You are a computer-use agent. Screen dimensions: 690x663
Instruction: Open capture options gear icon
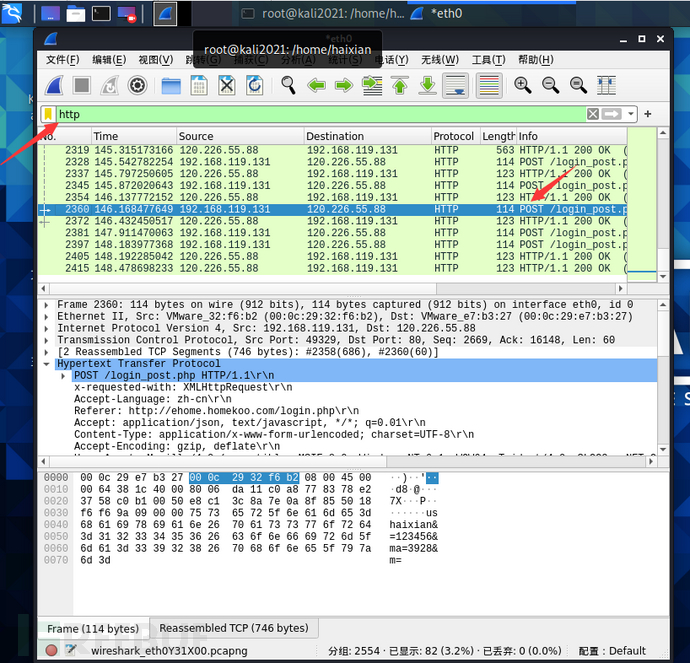point(137,85)
